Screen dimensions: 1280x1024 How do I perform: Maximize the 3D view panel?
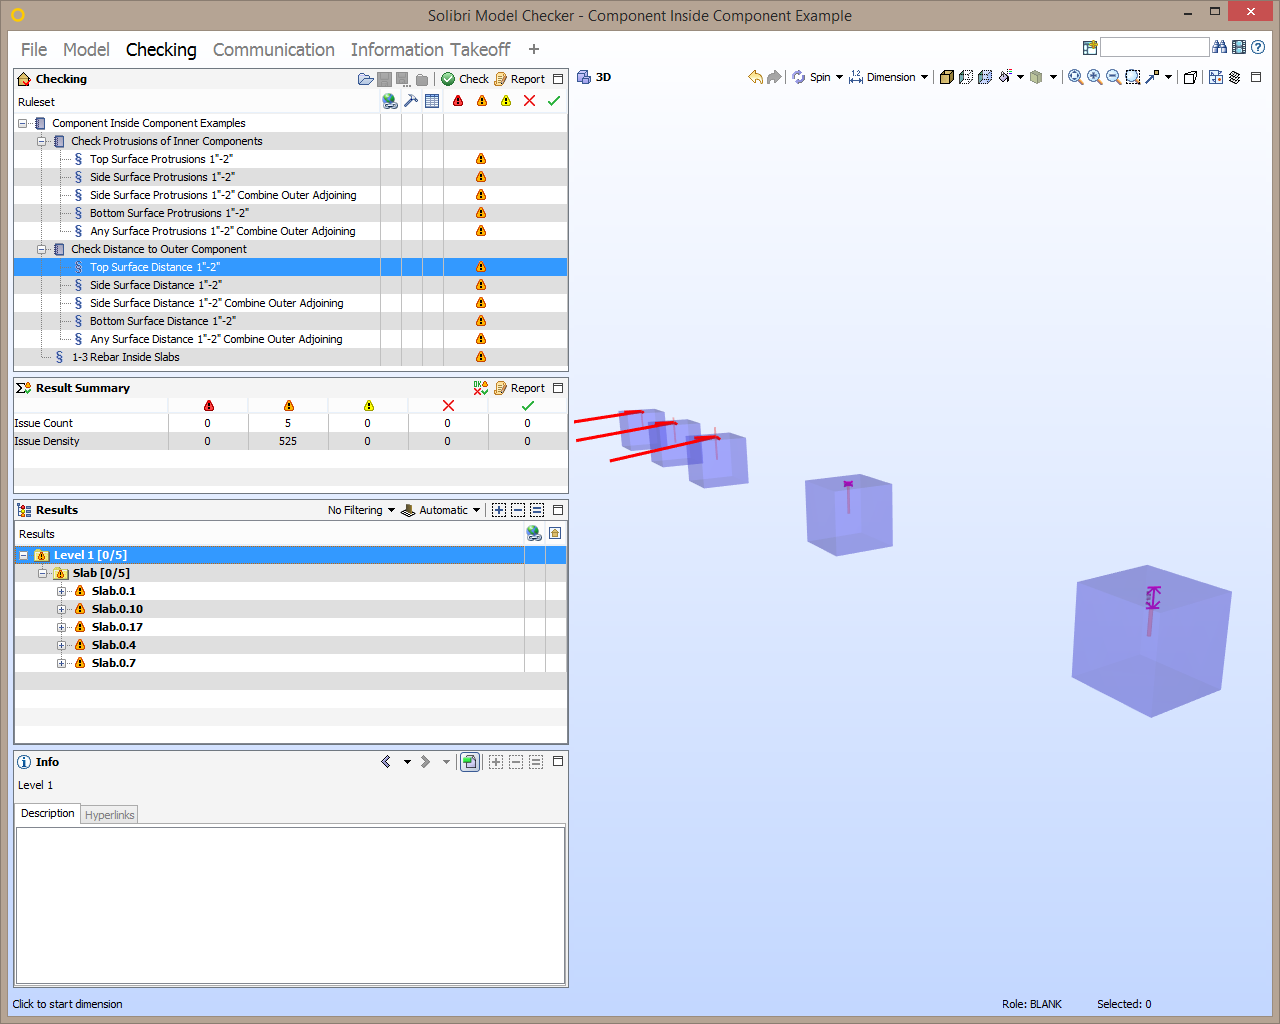click(1257, 77)
